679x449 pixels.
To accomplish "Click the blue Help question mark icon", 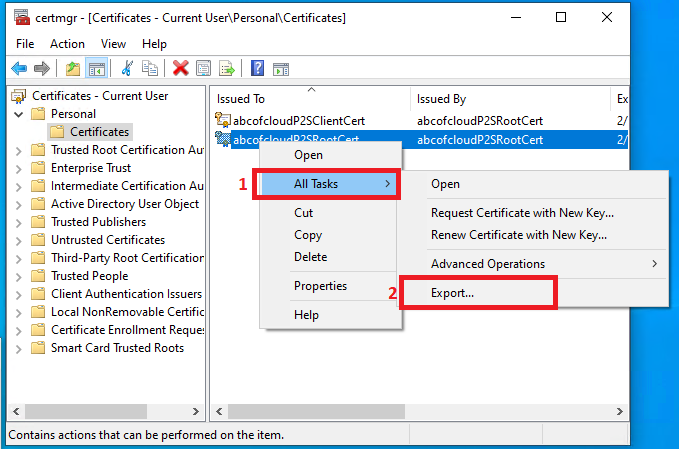I will (x=257, y=68).
